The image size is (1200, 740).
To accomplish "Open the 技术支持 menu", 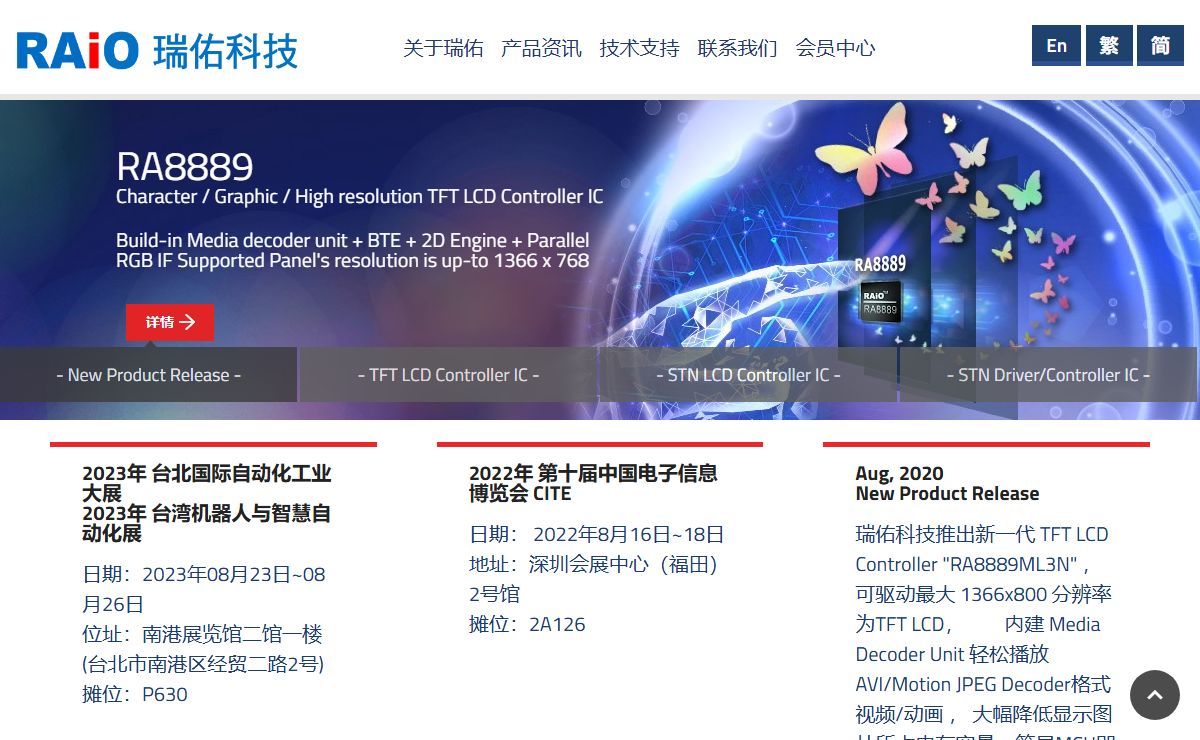I will coord(639,48).
